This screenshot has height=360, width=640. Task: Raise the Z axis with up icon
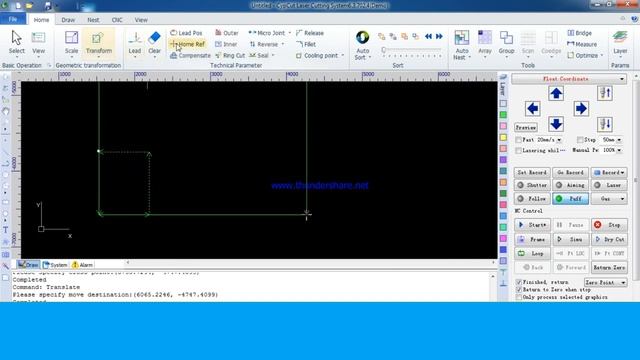(604, 93)
